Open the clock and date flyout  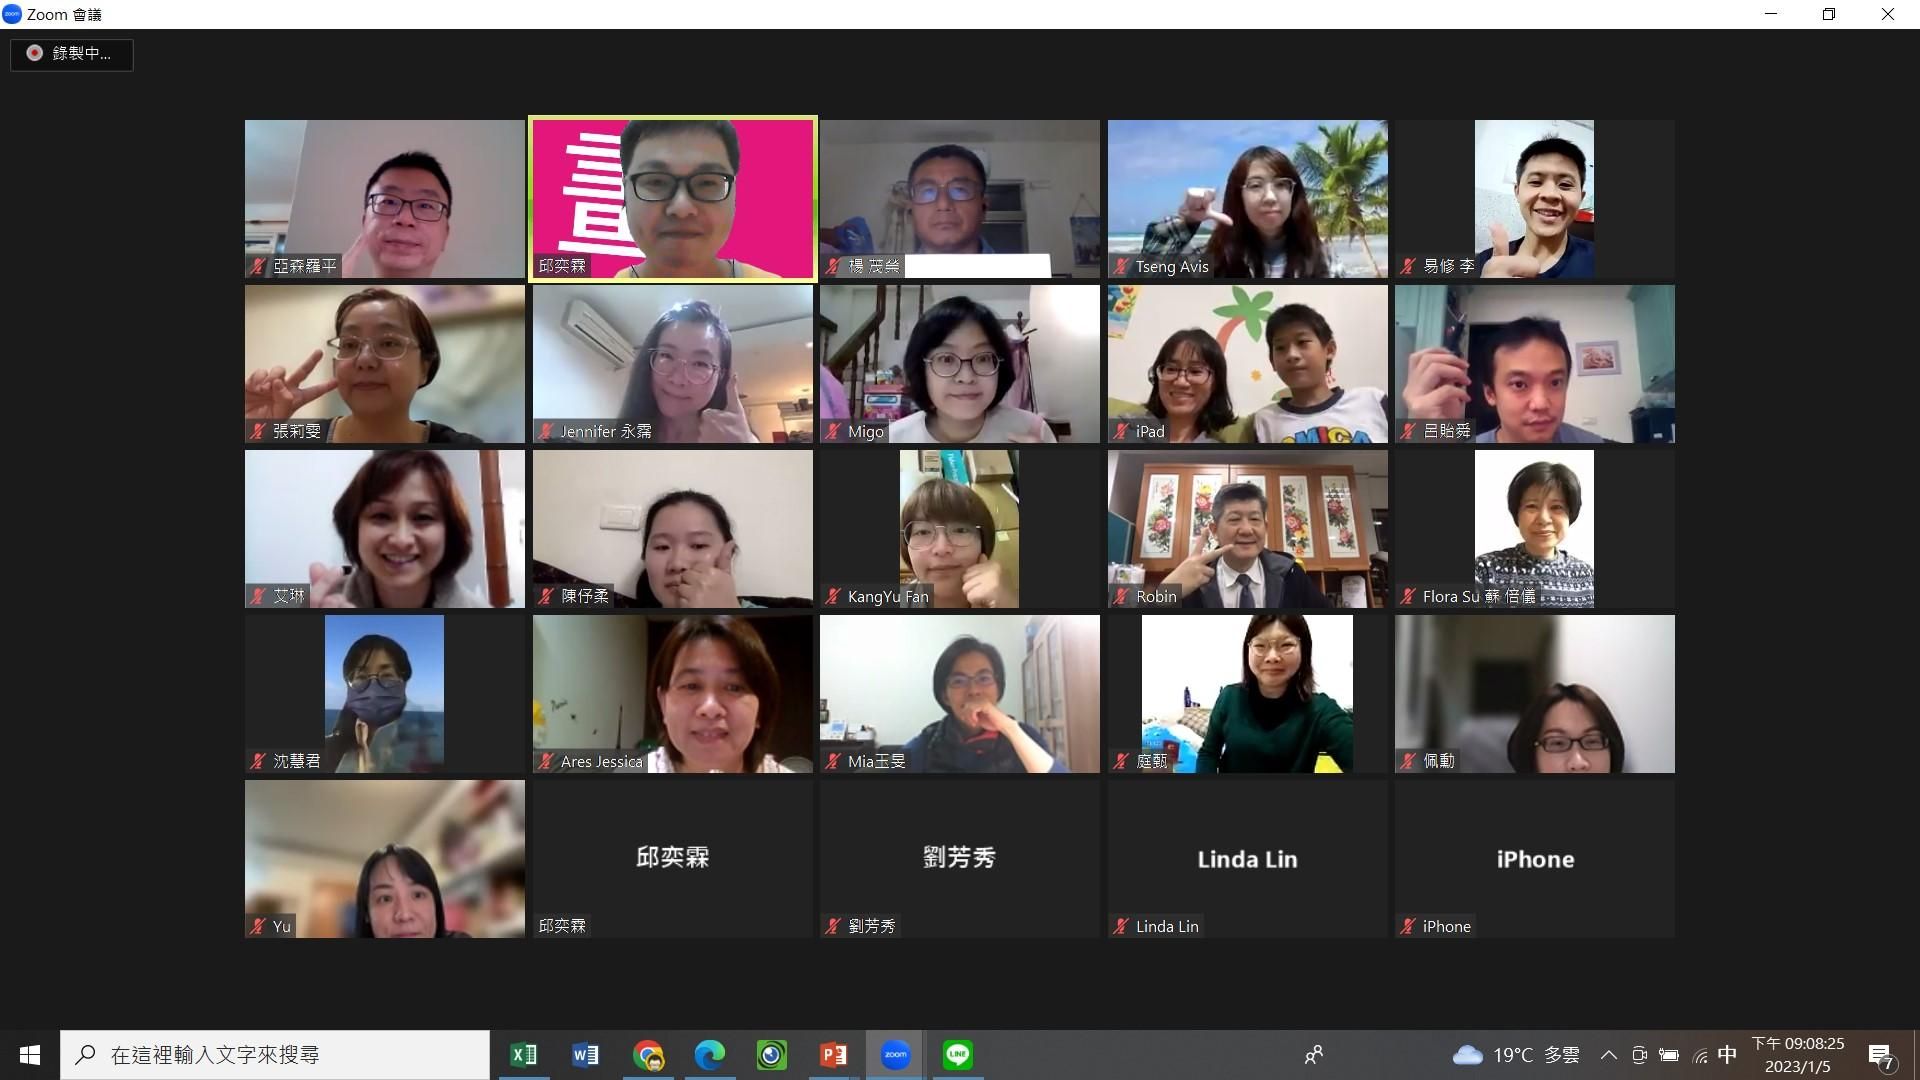click(x=1797, y=1055)
